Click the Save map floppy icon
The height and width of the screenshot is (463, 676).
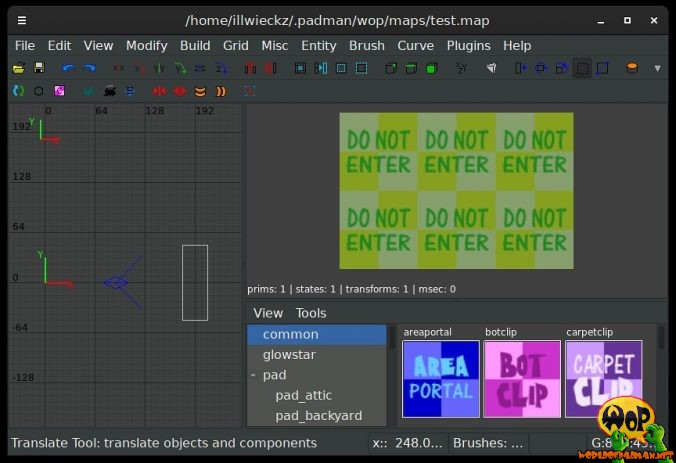click(x=39, y=68)
